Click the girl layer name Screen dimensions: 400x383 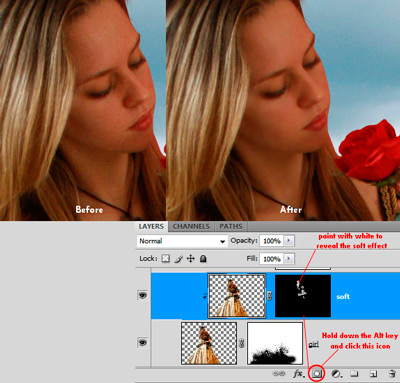point(313,344)
